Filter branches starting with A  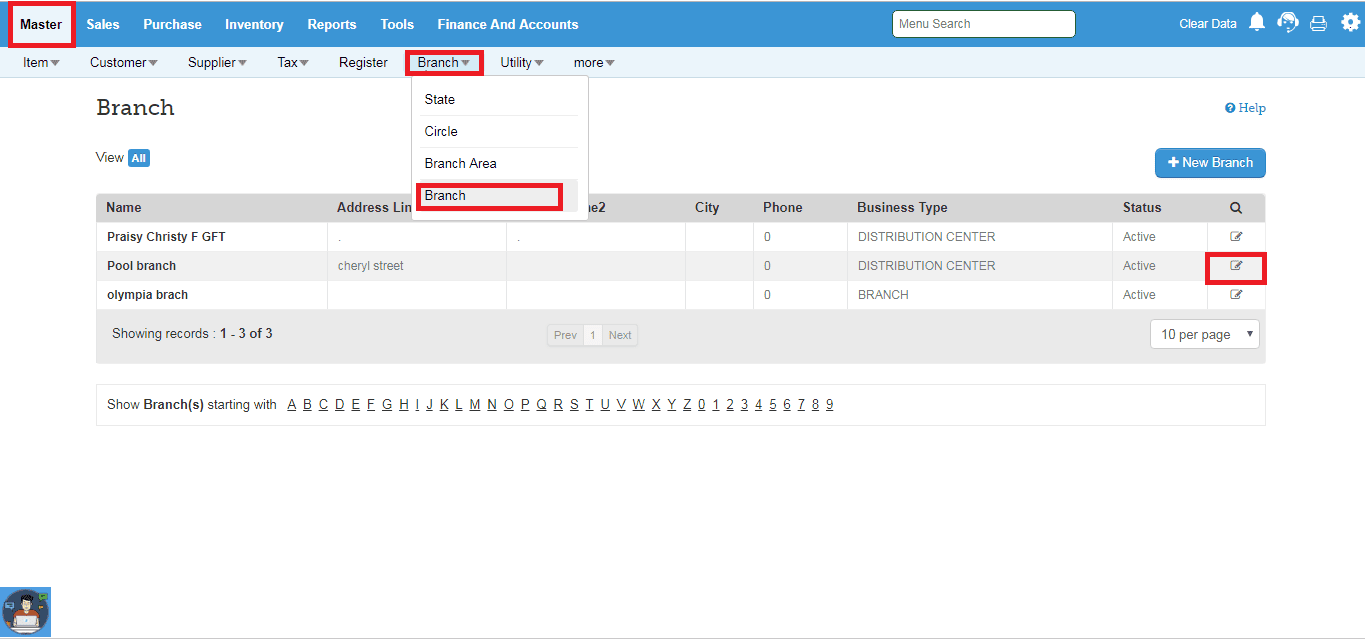[x=292, y=405]
